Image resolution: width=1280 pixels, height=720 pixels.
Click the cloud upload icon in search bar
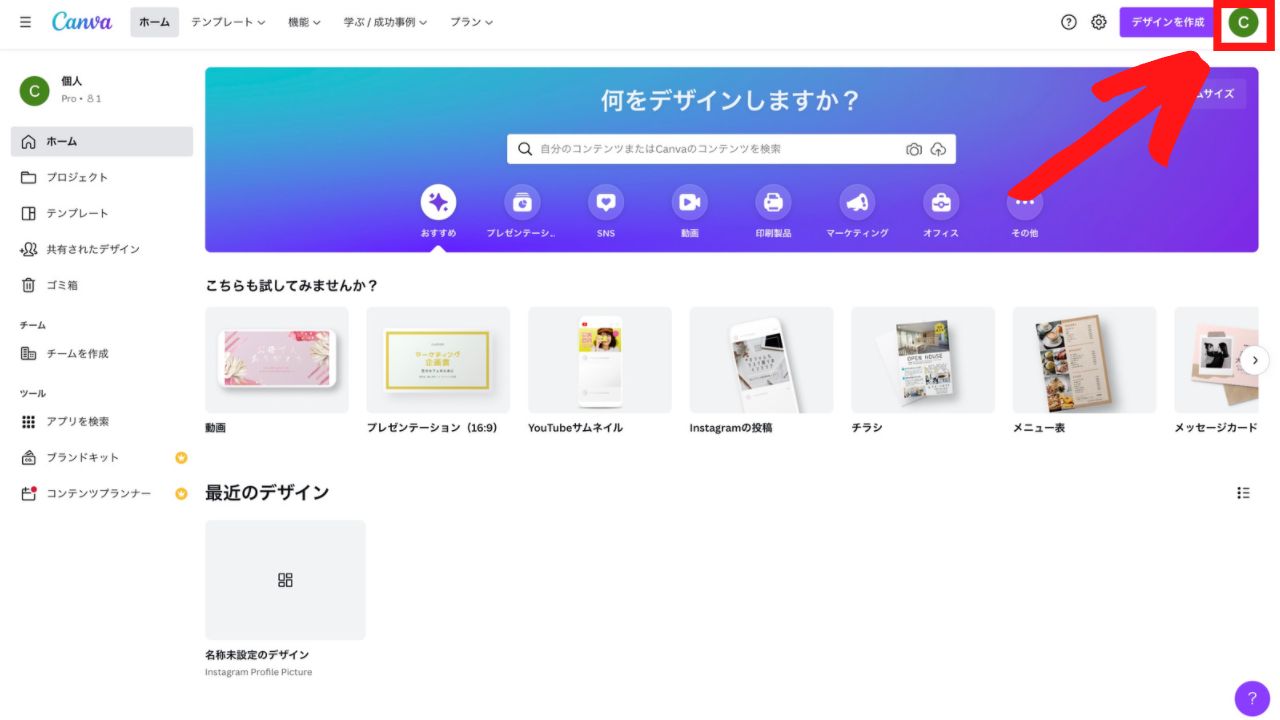point(938,149)
